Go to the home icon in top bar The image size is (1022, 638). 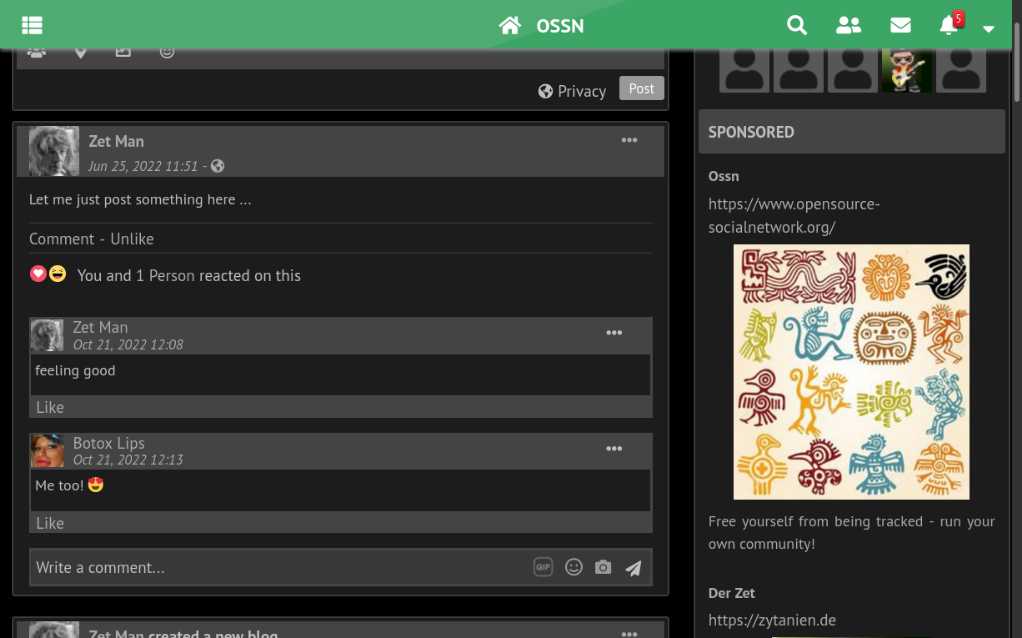pos(510,25)
